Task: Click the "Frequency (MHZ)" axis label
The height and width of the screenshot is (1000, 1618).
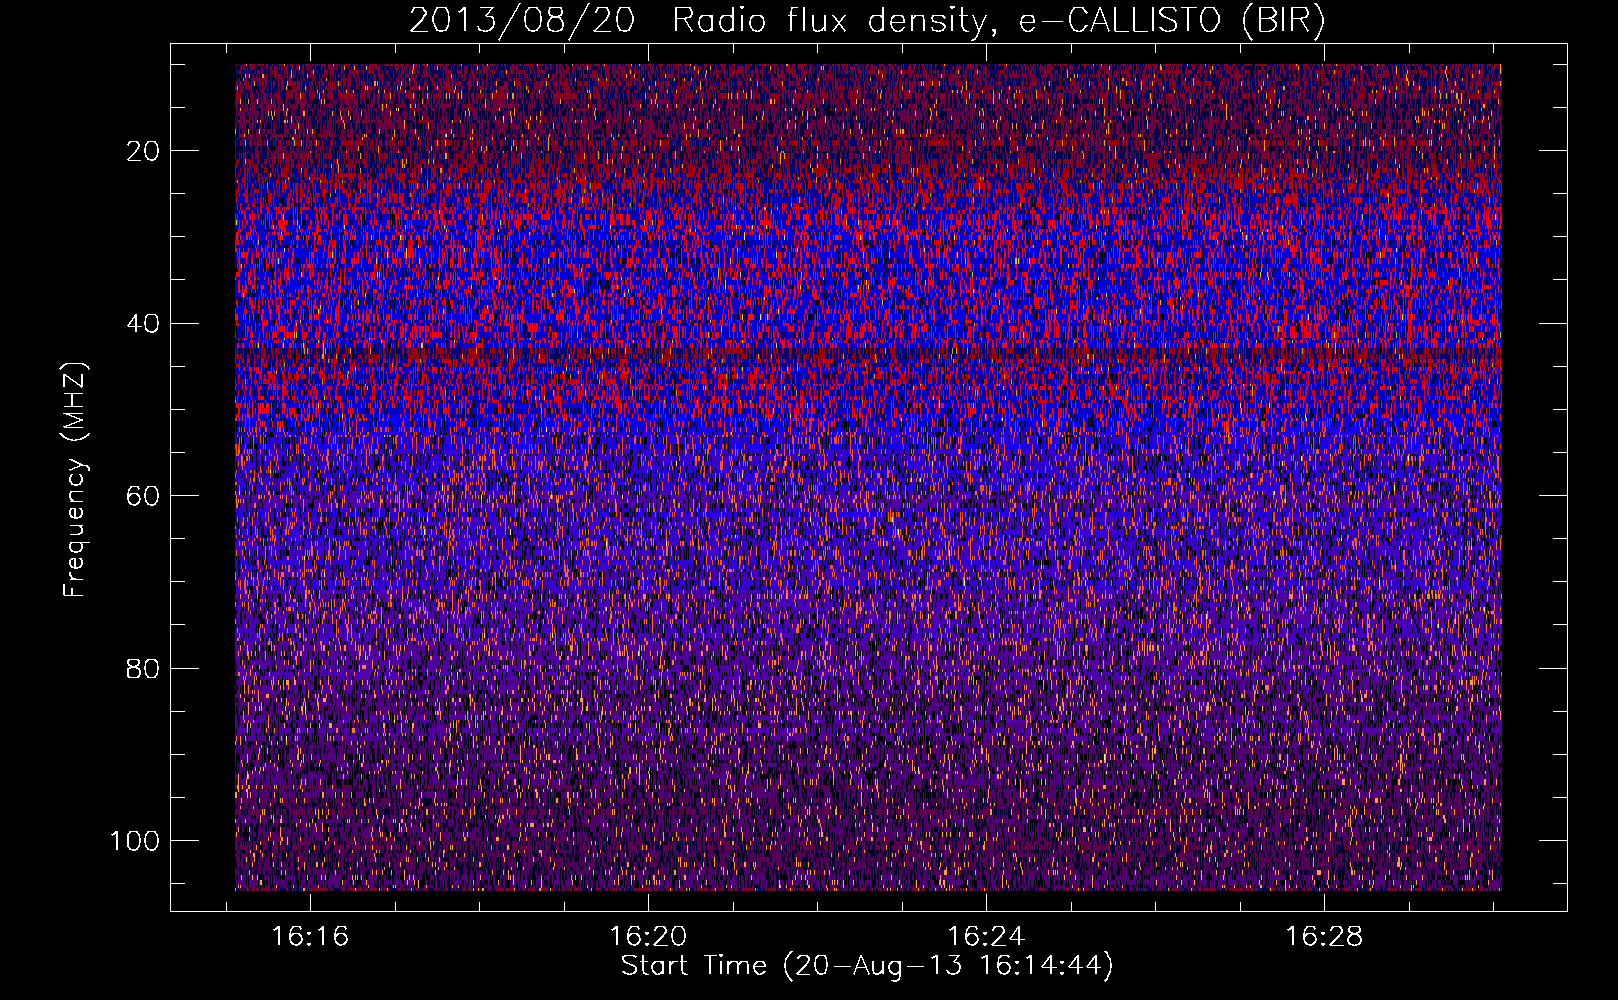Action: [x=75, y=480]
